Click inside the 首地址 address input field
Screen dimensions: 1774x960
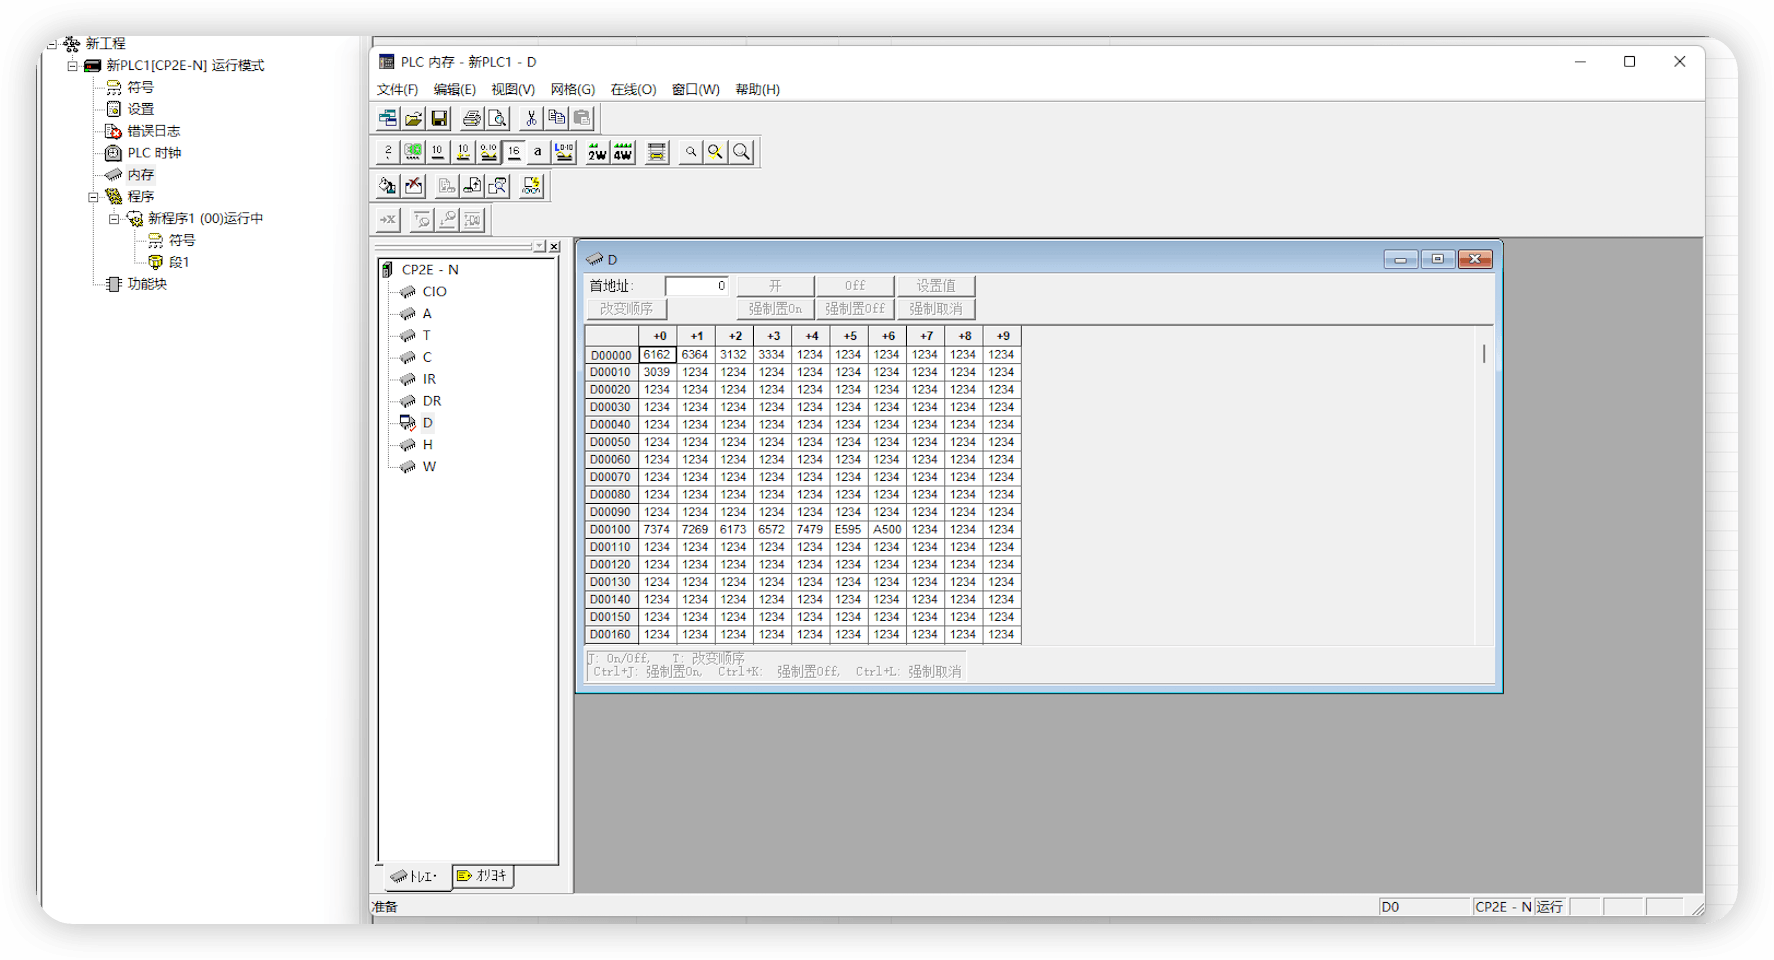[x=696, y=285]
